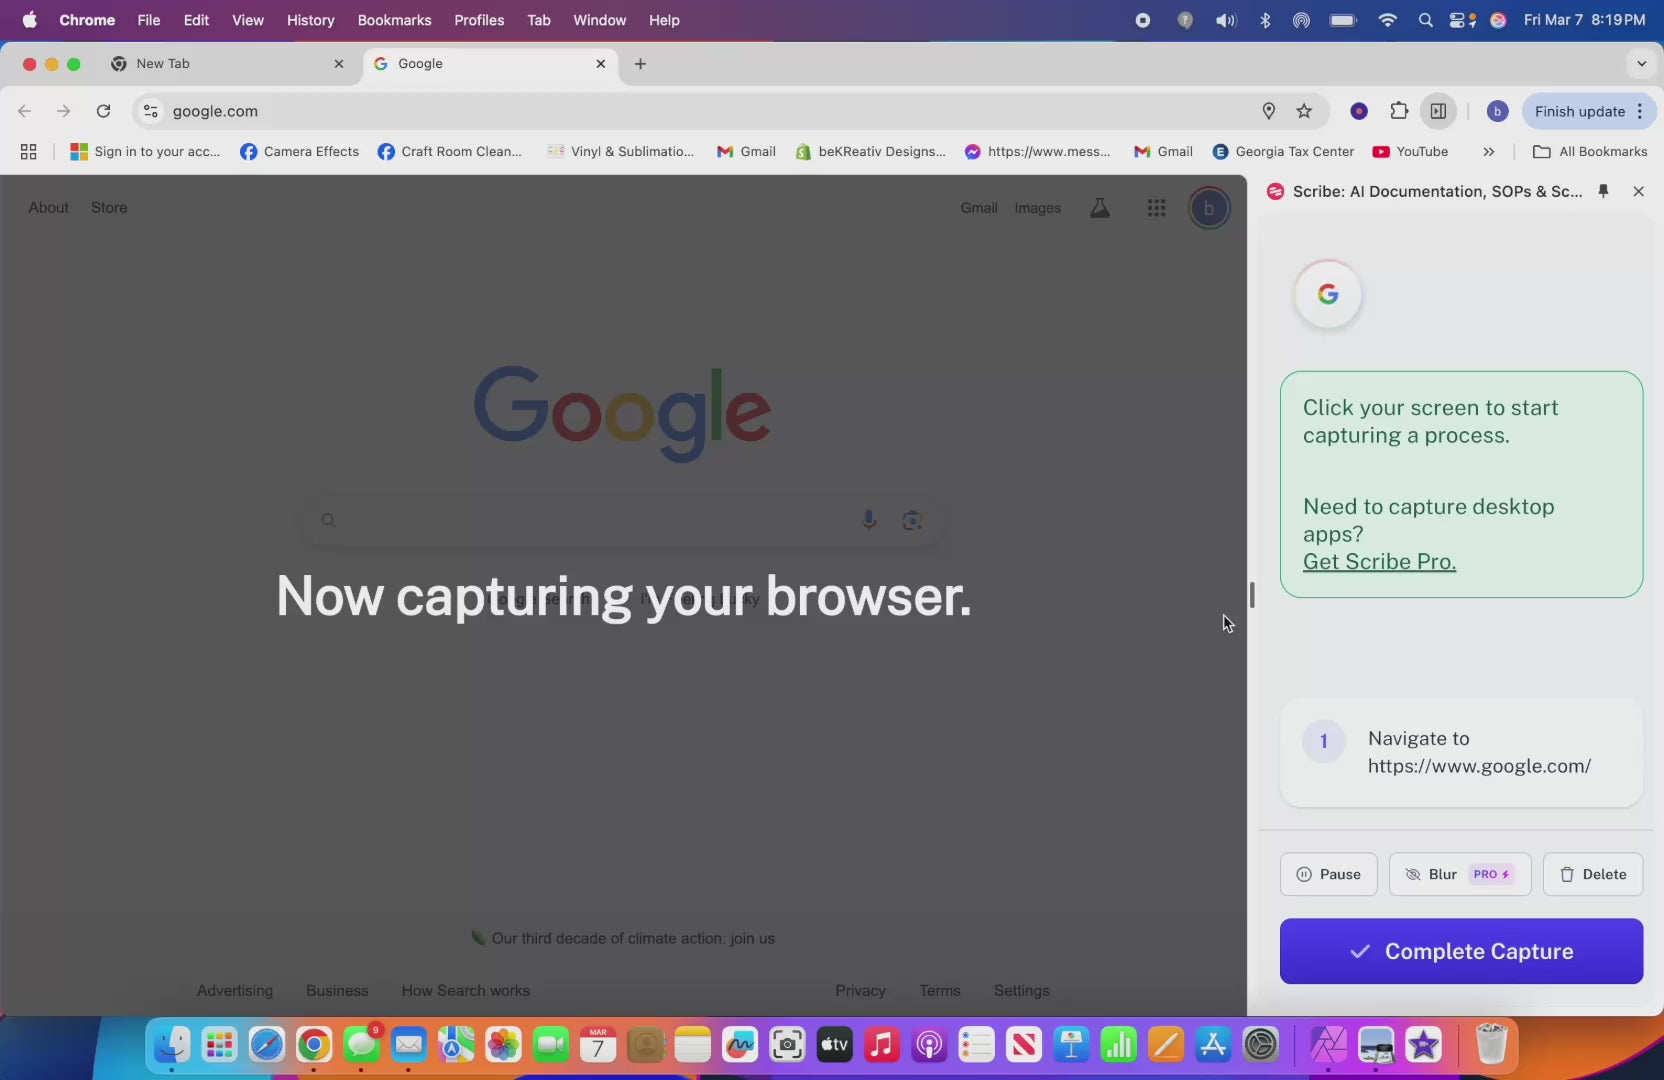Delete the captured step
Image resolution: width=1664 pixels, height=1080 pixels.
point(1593,874)
